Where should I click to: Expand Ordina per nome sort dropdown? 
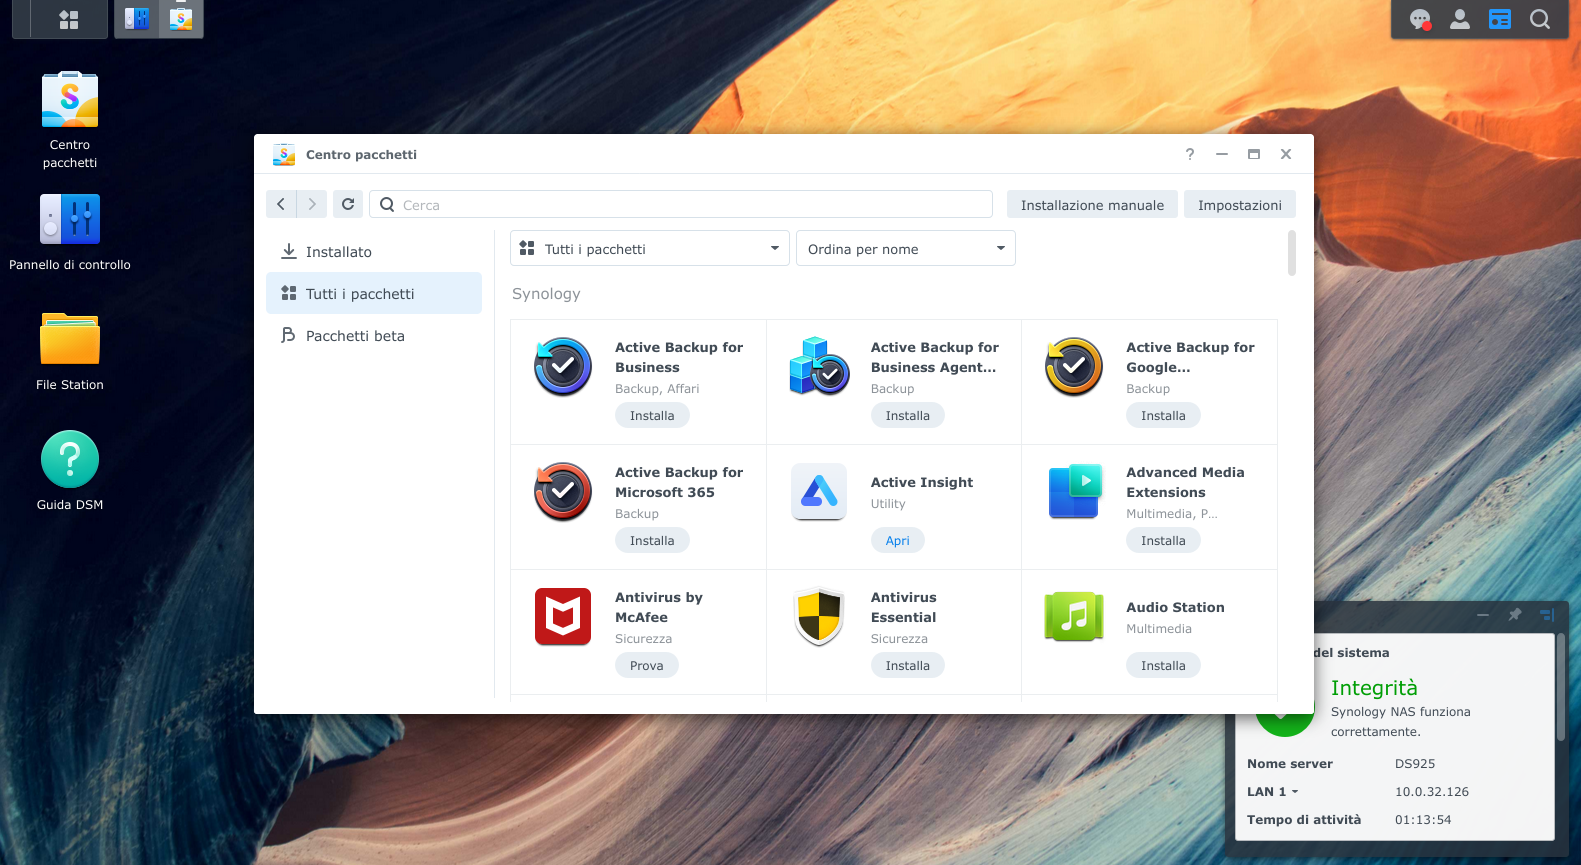906,249
